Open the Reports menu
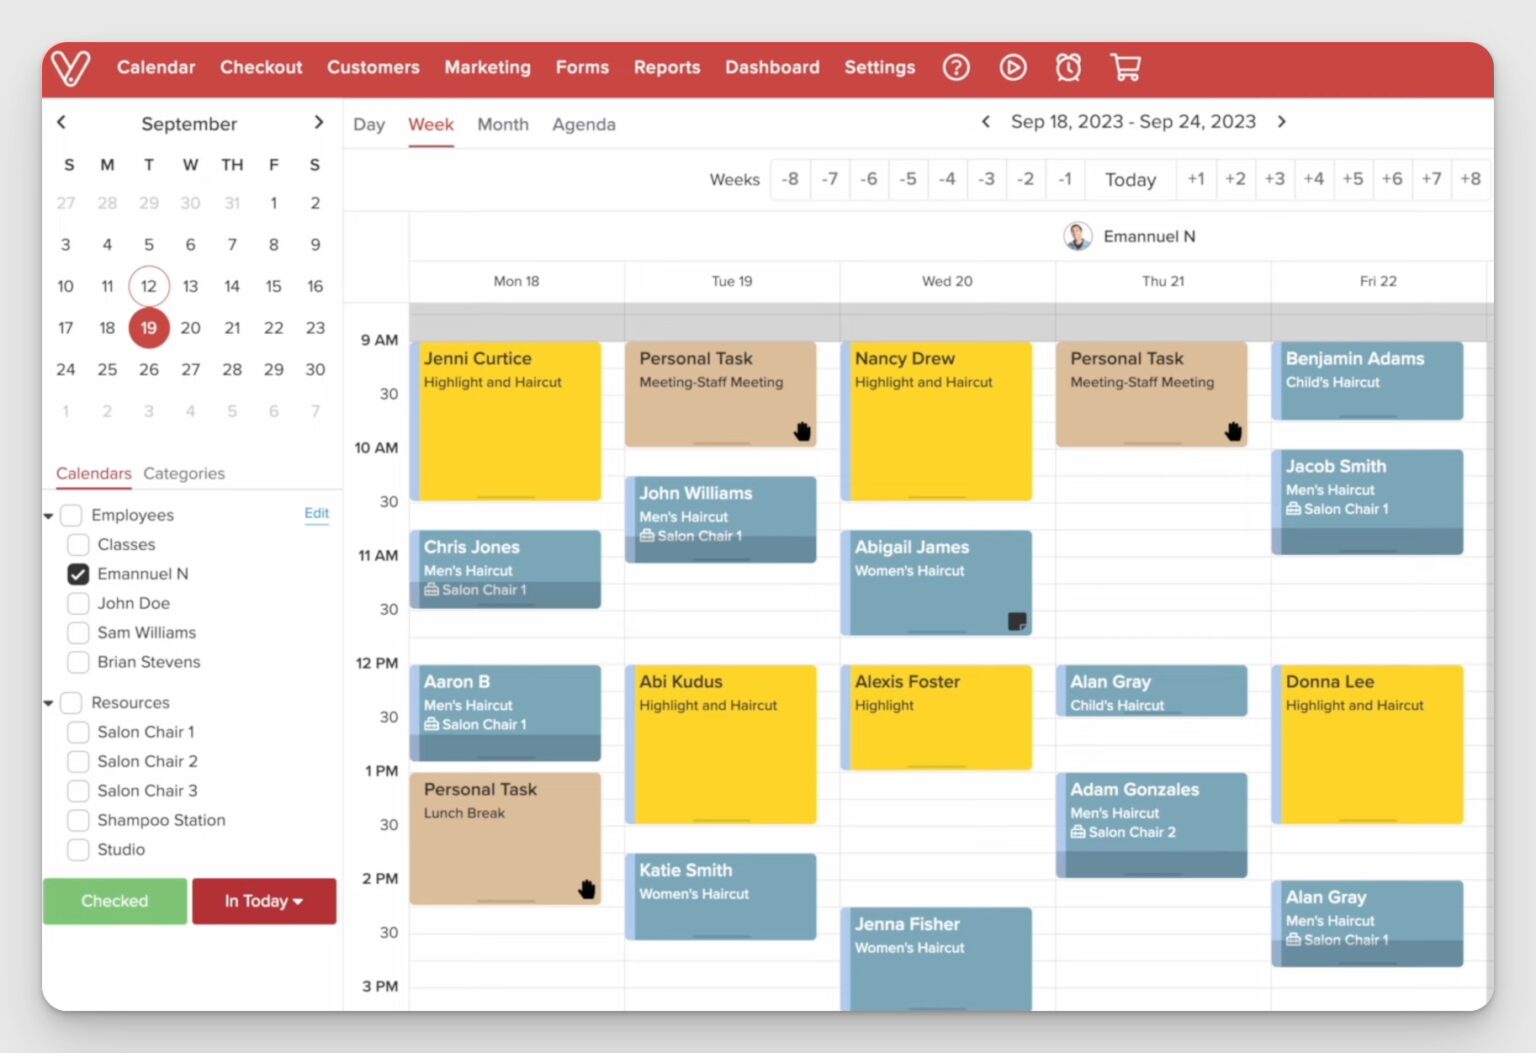 pos(666,67)
